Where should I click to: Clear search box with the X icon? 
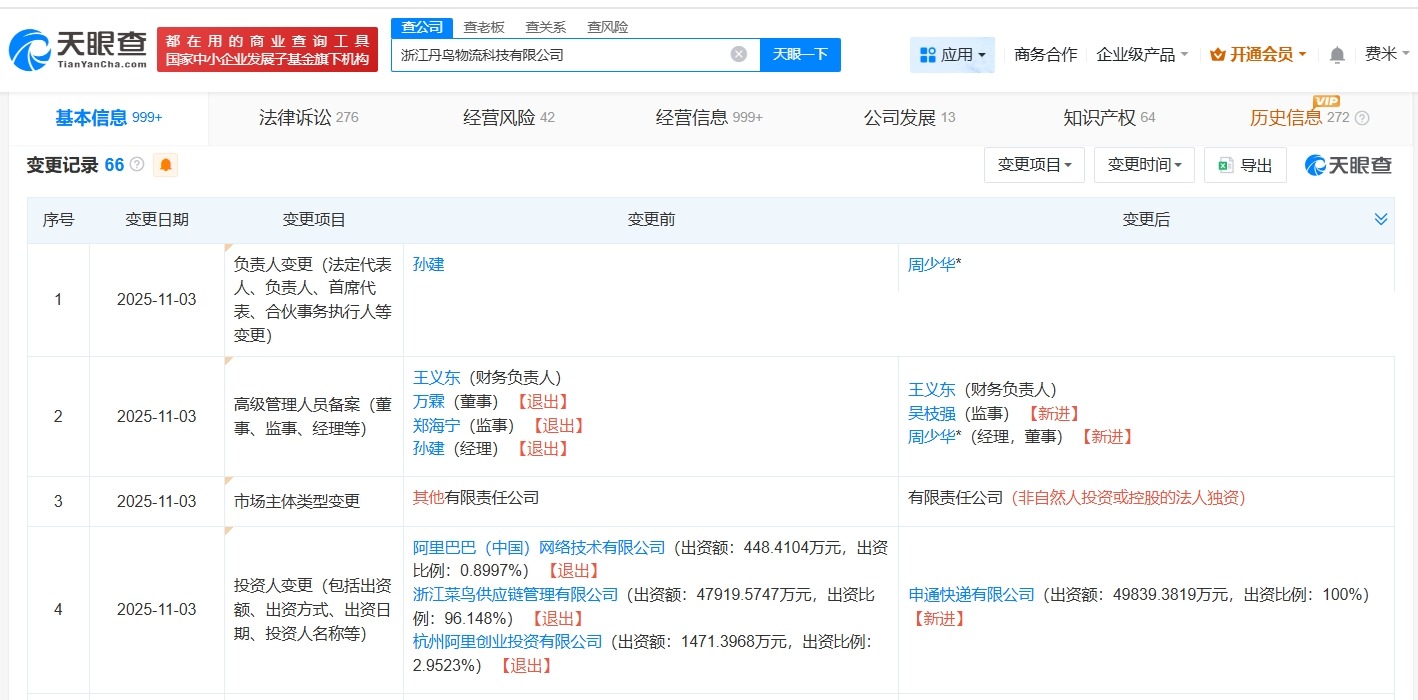[x=738, y=54]
